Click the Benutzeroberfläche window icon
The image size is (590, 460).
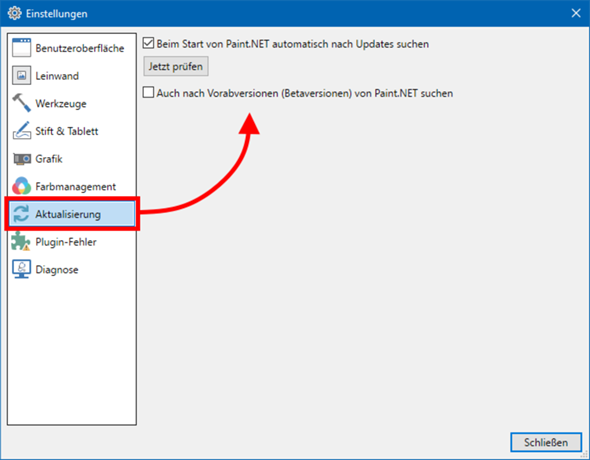click(21, 48)
